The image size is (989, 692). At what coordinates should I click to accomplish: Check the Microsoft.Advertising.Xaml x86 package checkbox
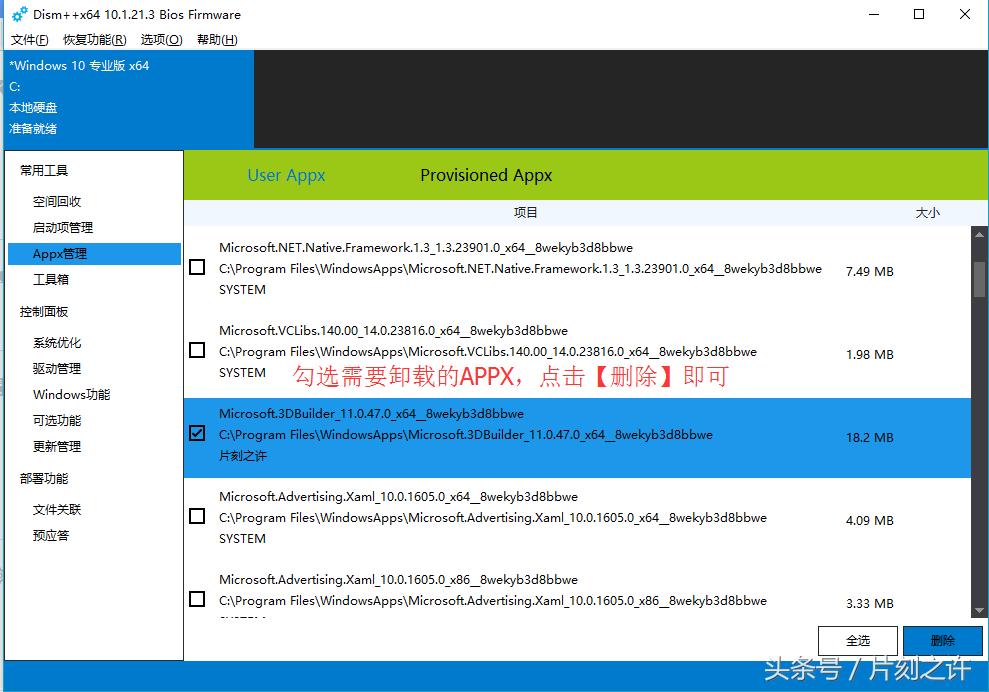tap(197, 599)
